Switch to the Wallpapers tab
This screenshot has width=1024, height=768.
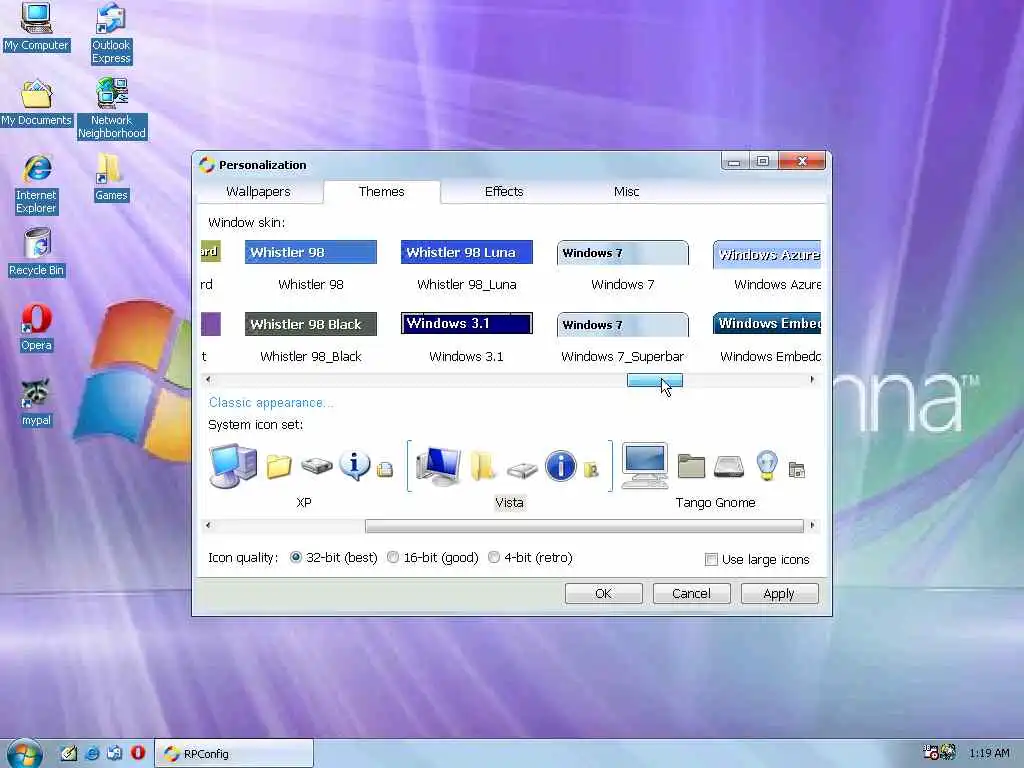pos(258,191)
